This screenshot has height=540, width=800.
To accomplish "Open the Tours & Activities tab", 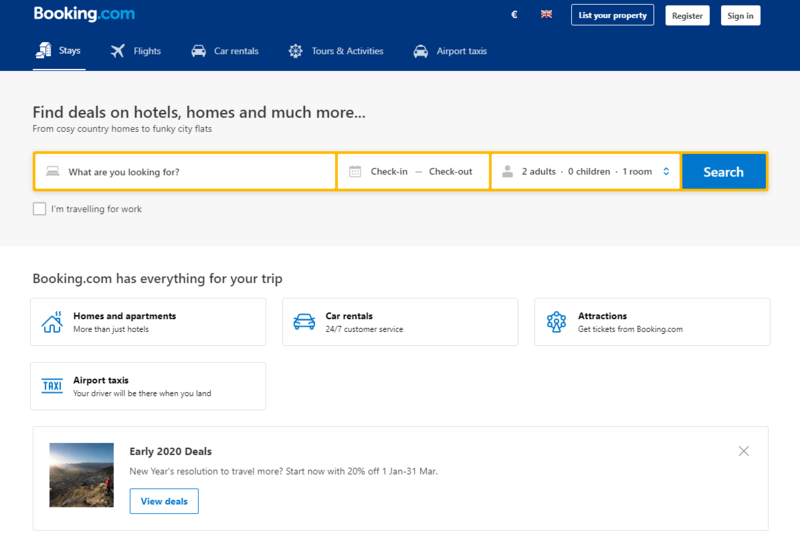I will tap(336, 51).
